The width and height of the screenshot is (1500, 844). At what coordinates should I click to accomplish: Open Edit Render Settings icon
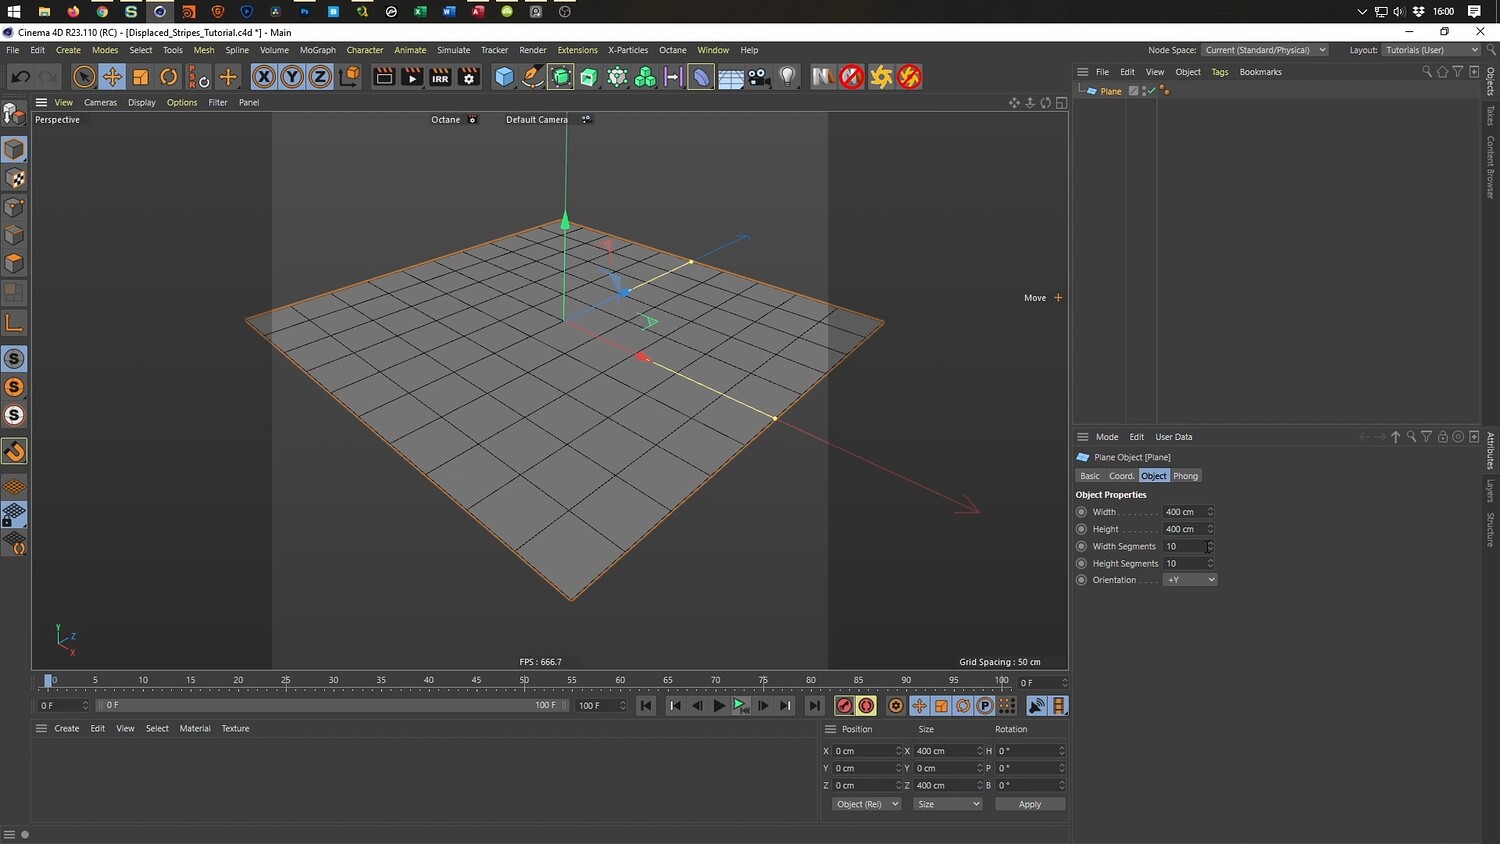(469, 77)
